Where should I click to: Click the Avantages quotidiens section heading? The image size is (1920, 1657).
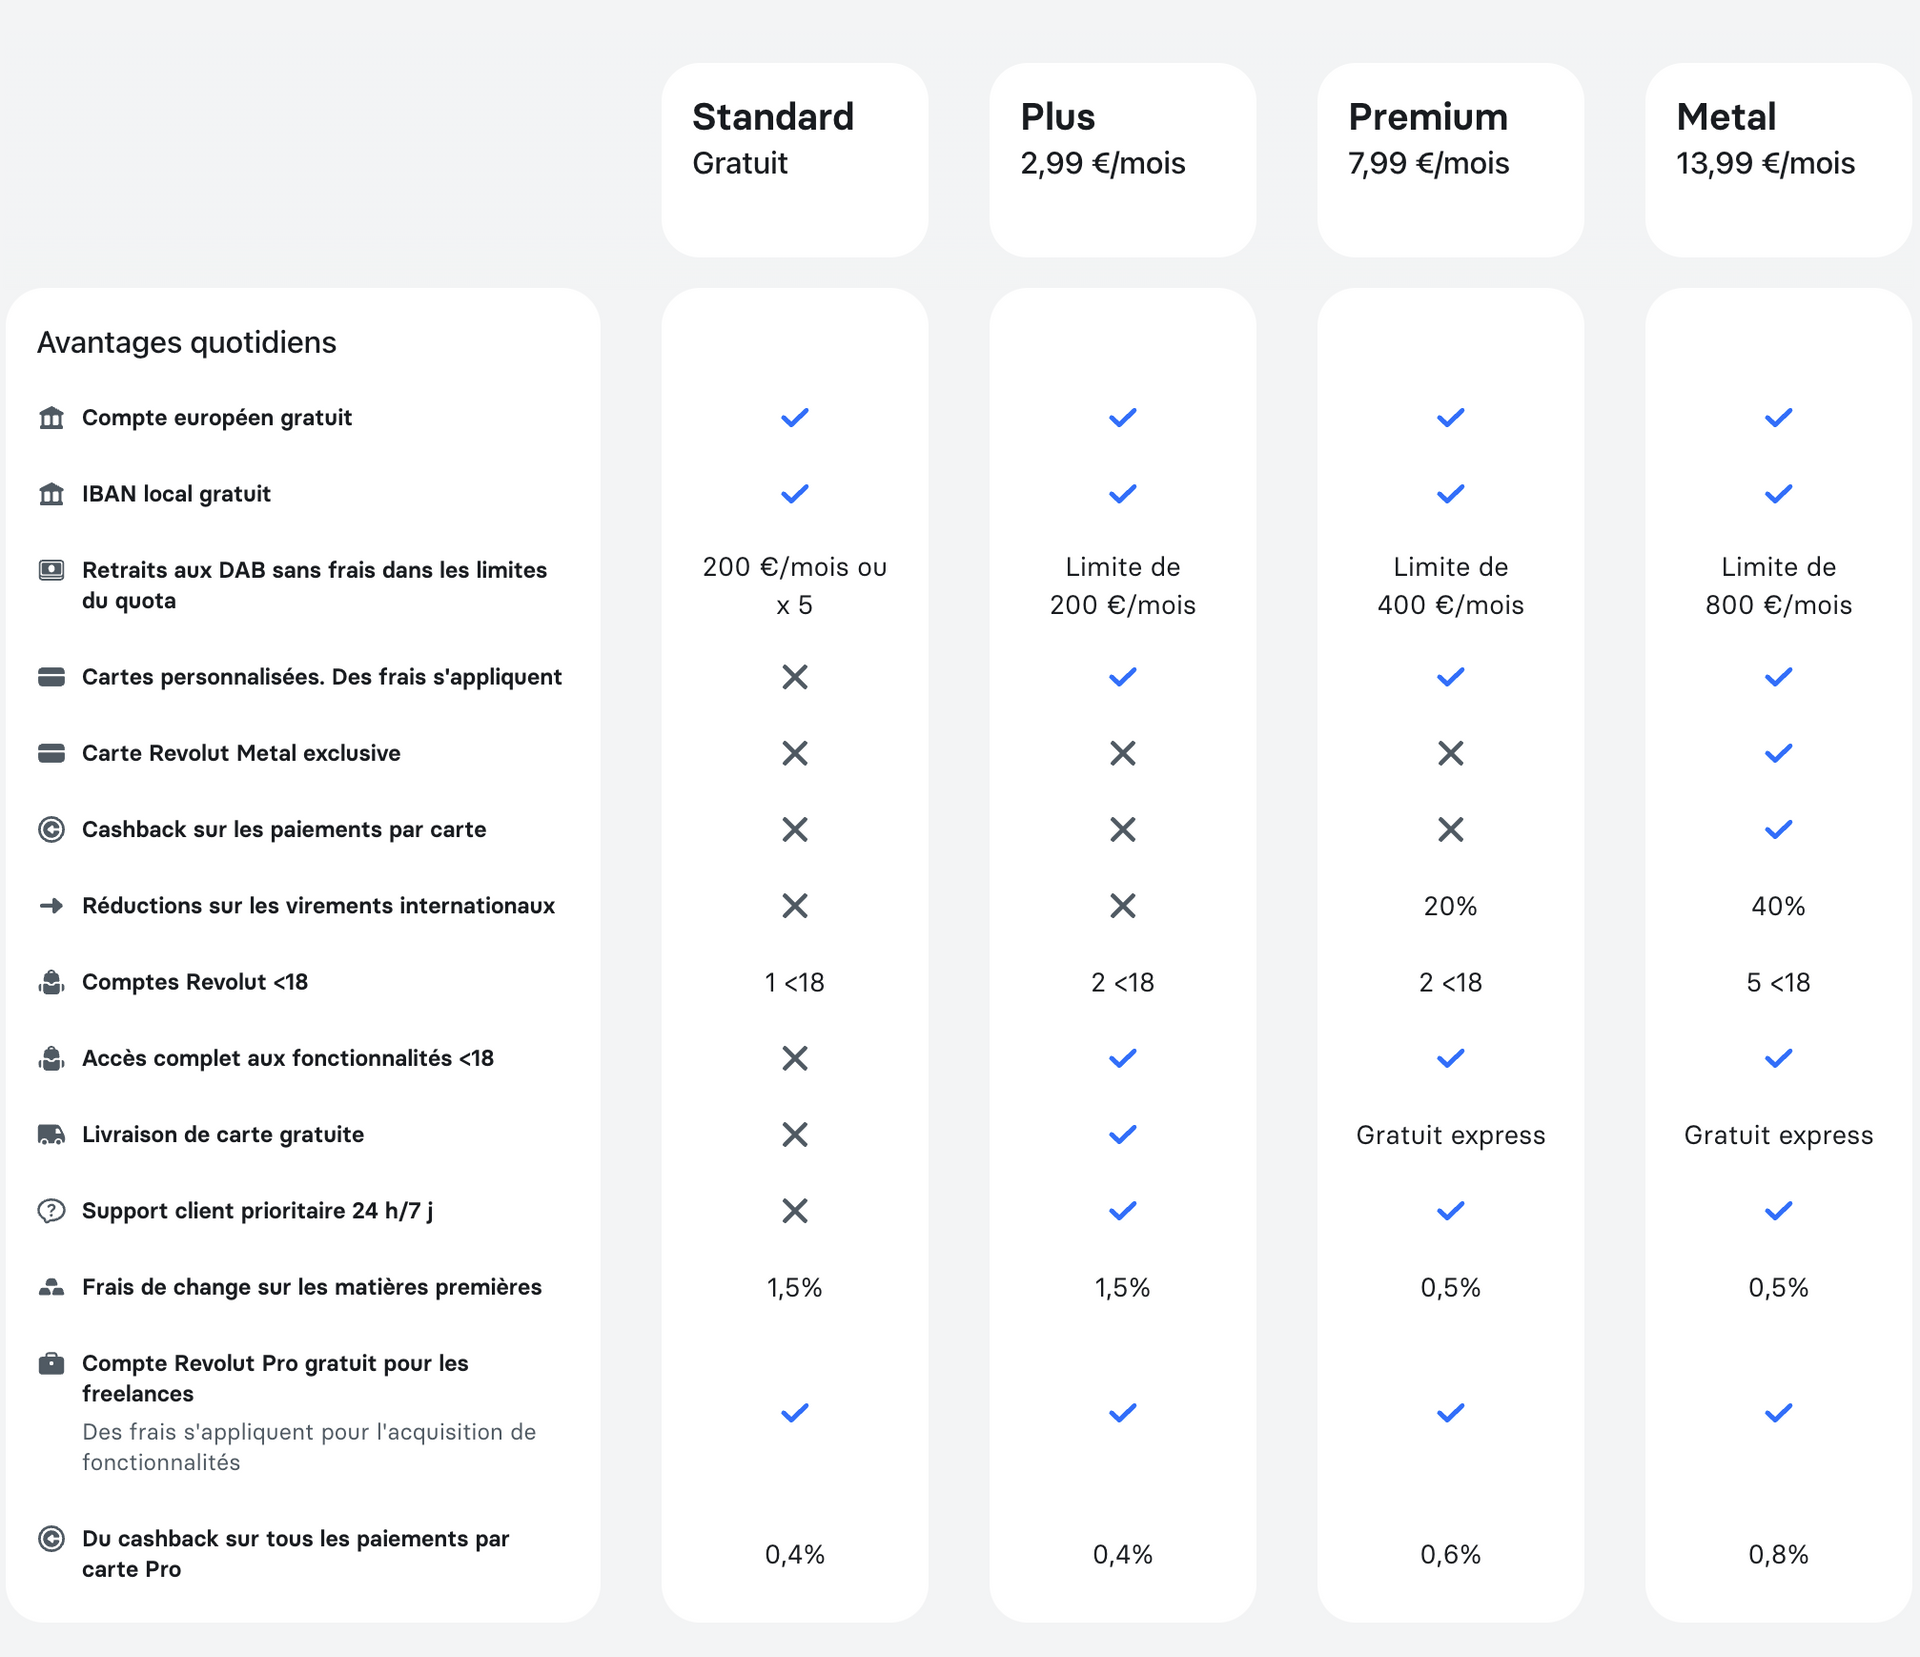(x=187, y=343)
